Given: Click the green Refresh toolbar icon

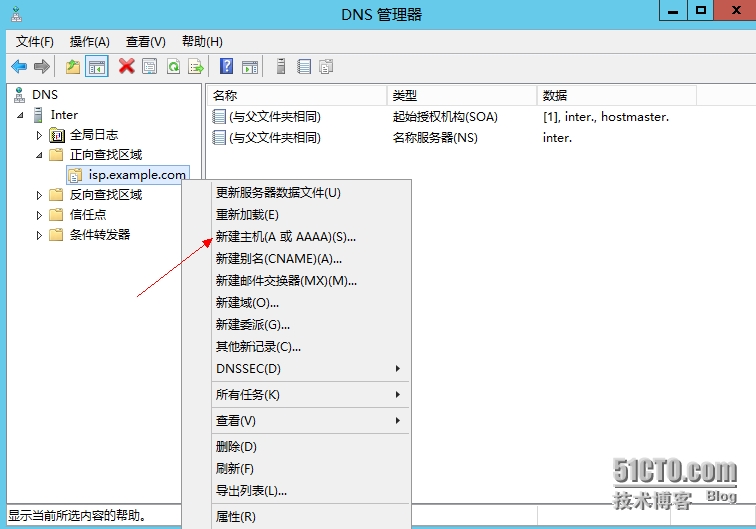Looking at the screenshot, I should (174, 67).
